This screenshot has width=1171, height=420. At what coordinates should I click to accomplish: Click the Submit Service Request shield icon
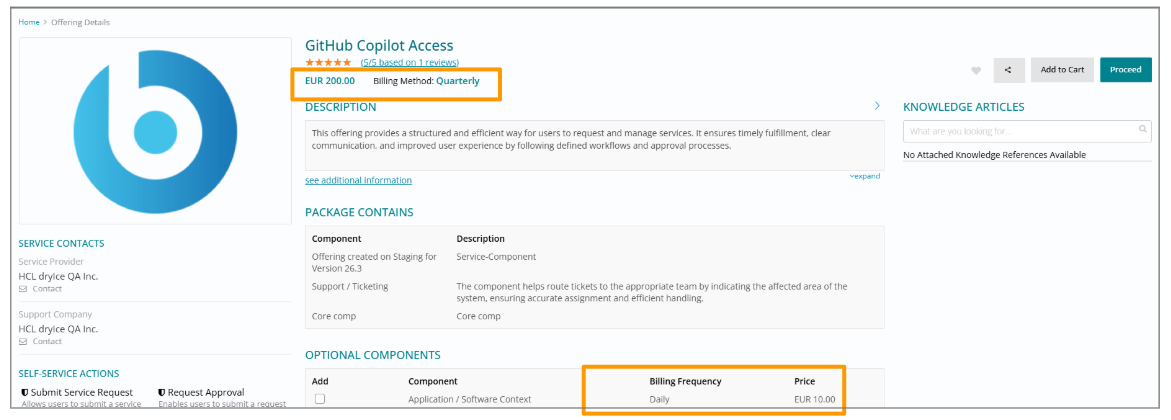pyautogui.click(x=25, y=392)
